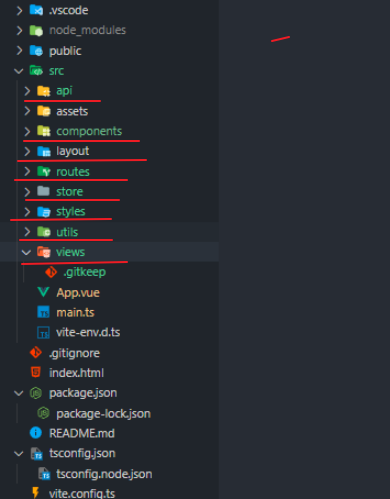Click the lightning bolt icon beside vite.config.ts
Viewport: 390px width, 499px height.
point(36,493)
